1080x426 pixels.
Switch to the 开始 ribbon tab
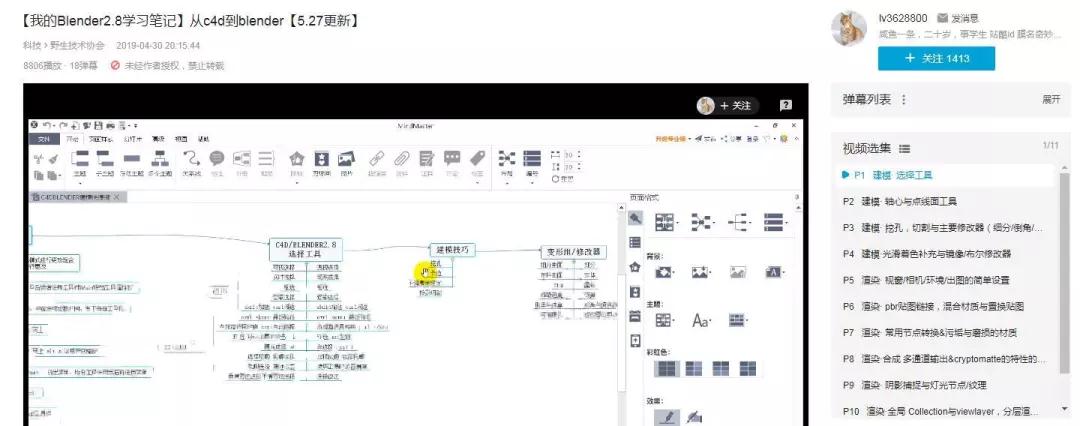click(x=72, y=139)
